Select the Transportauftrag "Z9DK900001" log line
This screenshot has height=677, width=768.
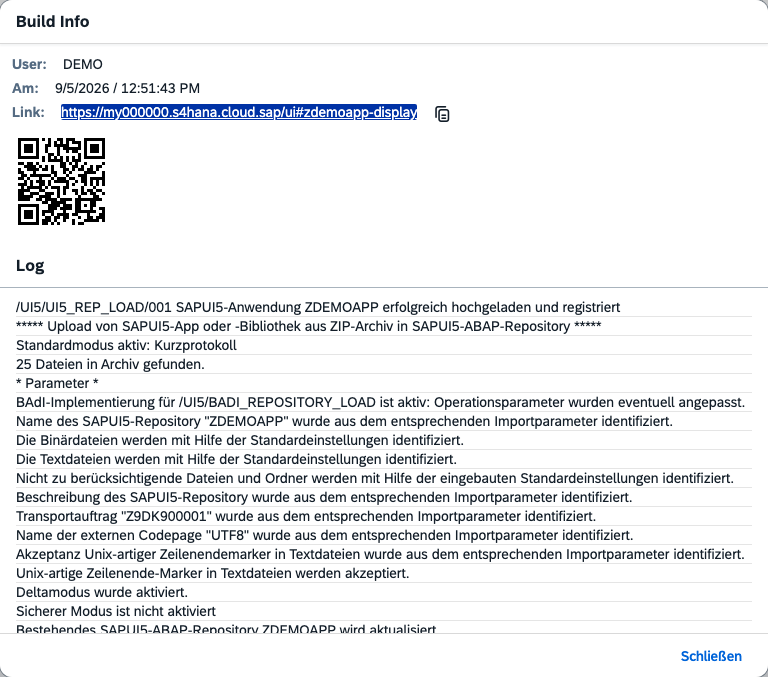384,516
